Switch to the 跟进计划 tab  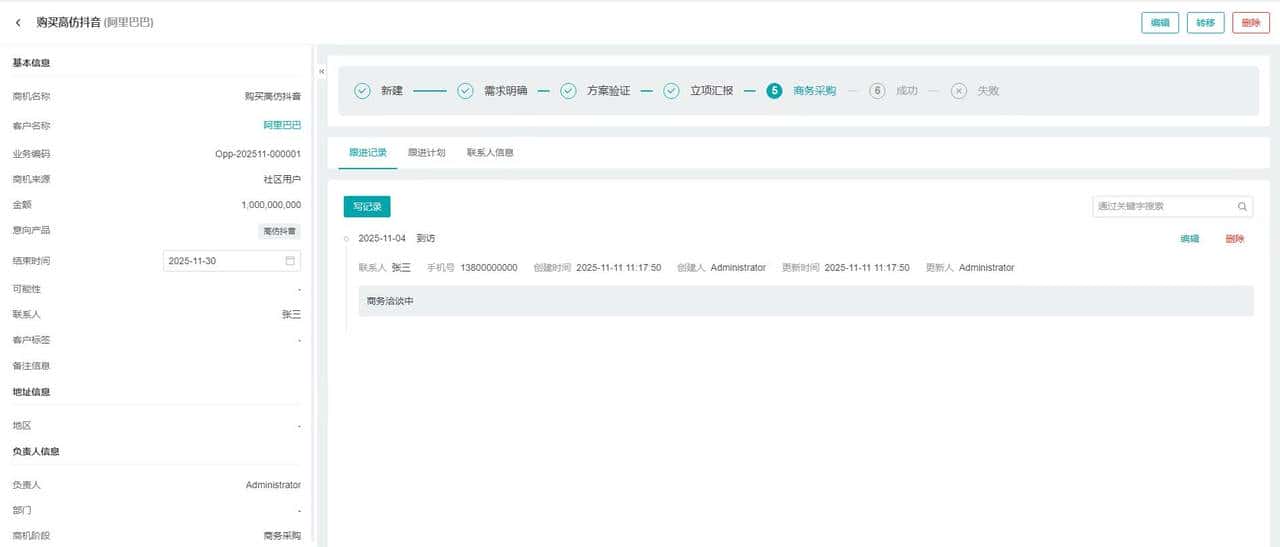(x=427, y=153)
